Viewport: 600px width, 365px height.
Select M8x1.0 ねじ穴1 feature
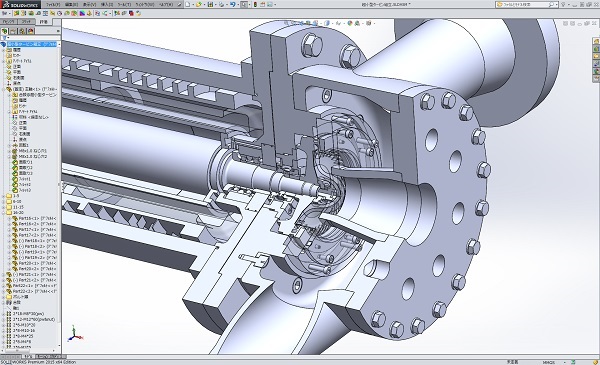30,151
